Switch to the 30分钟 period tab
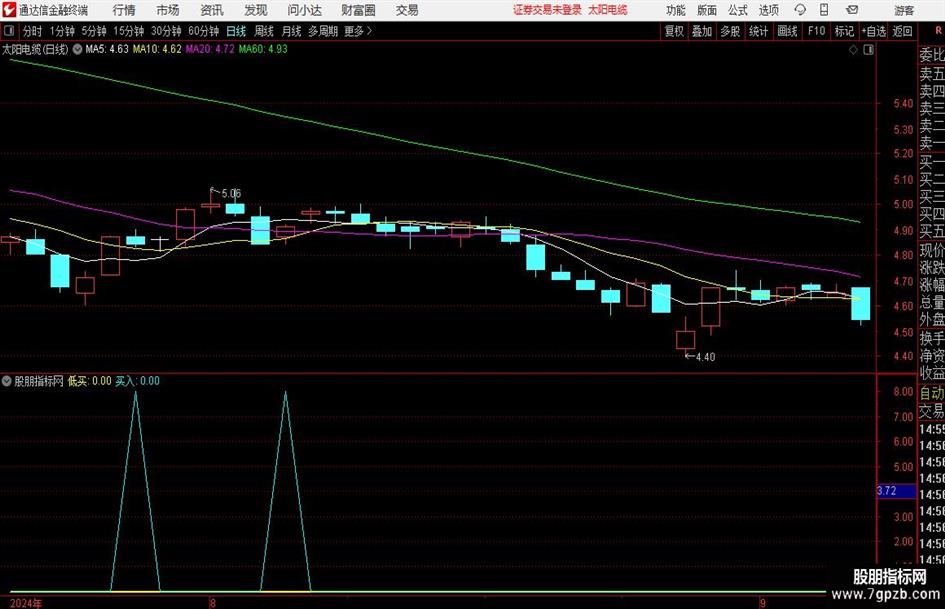The image size is (945, 609). point(166,31)
